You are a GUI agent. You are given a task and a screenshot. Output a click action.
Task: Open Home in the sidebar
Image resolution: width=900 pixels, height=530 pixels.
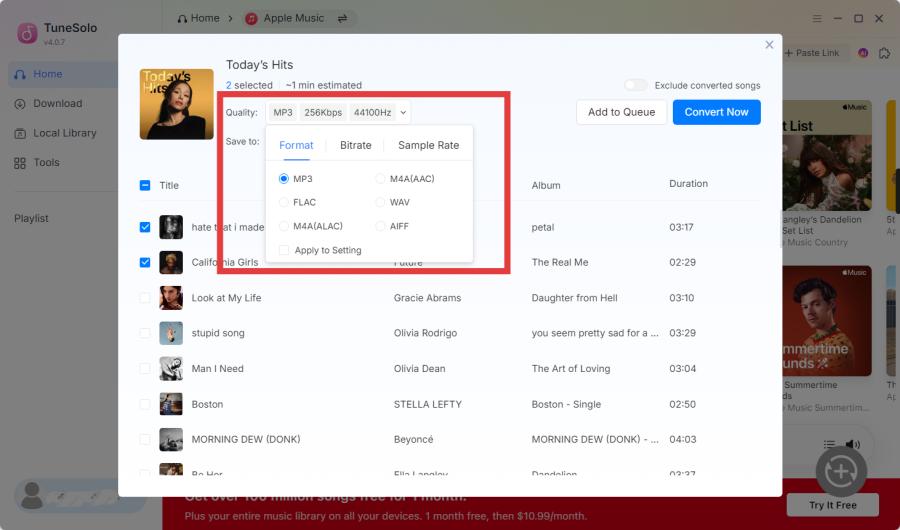click(62, 74)
